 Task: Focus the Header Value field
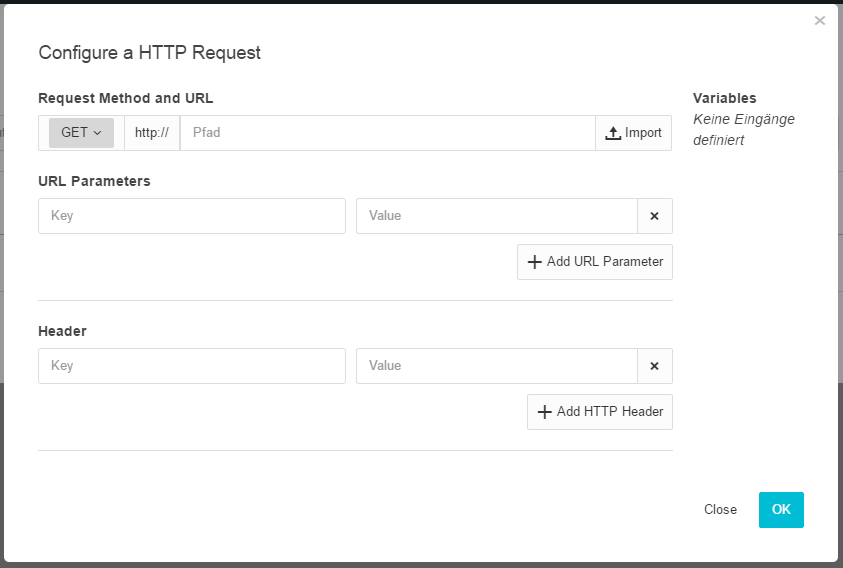point(496,366)
